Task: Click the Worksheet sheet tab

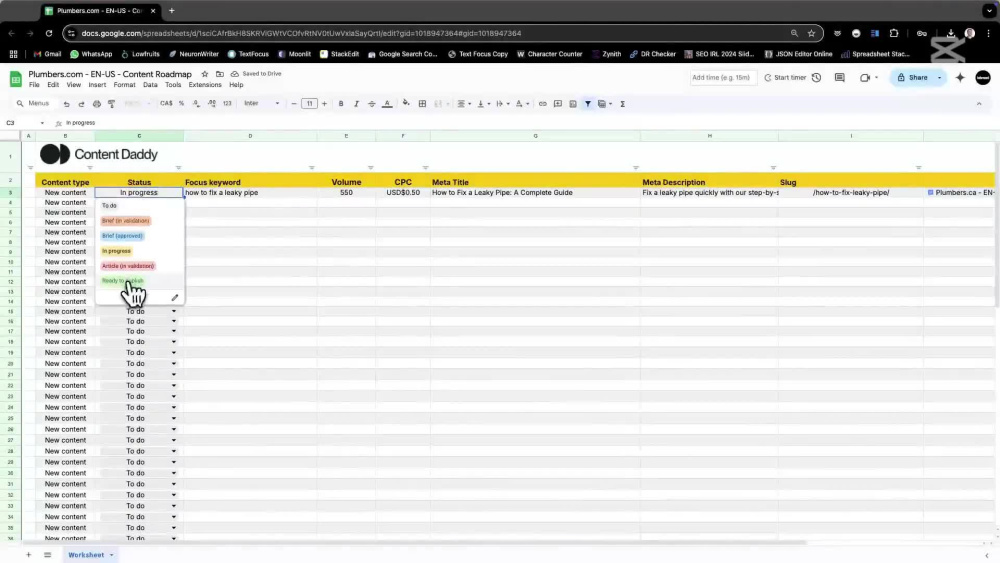Action: tap(86, 555)
